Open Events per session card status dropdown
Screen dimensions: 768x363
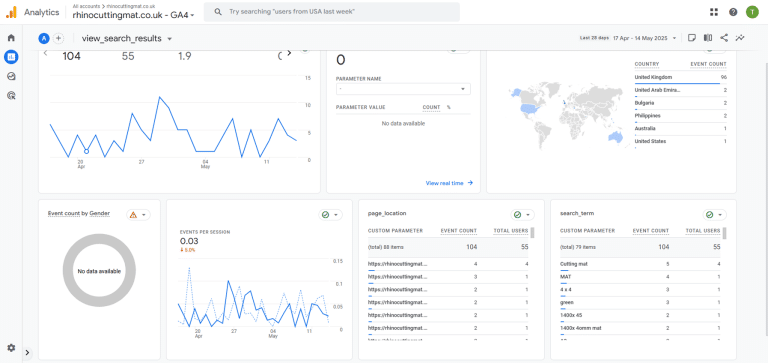[x=331, y=215]
